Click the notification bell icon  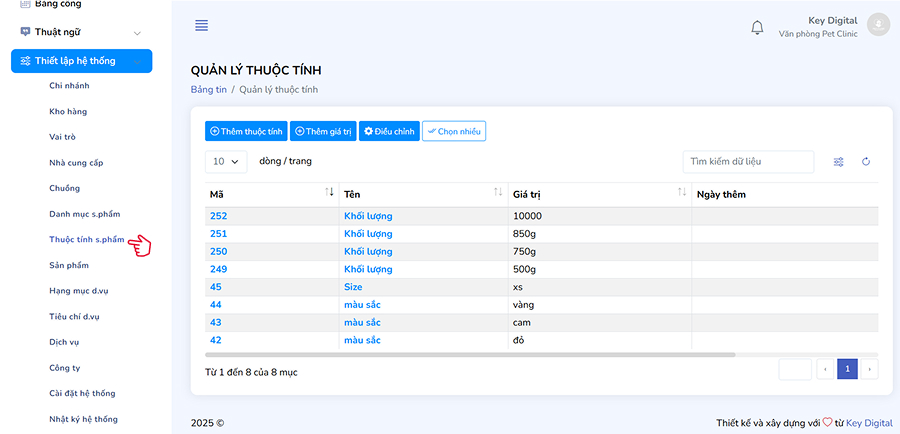tap(757, 27)
